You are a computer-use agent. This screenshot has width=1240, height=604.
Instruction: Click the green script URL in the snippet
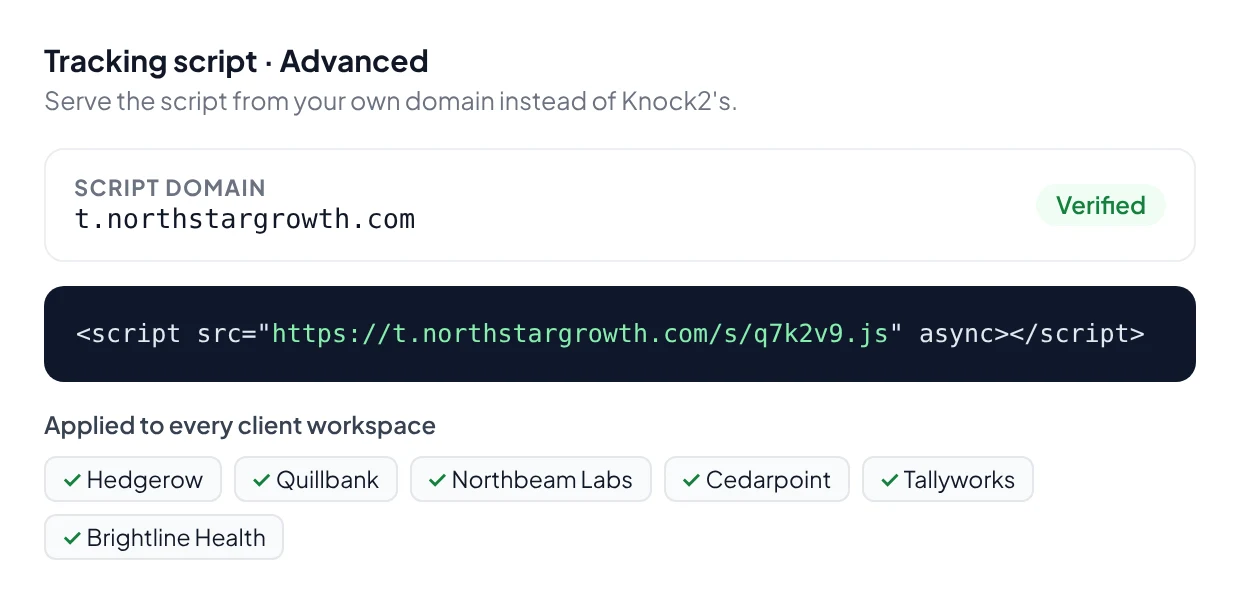coord(580,334)
